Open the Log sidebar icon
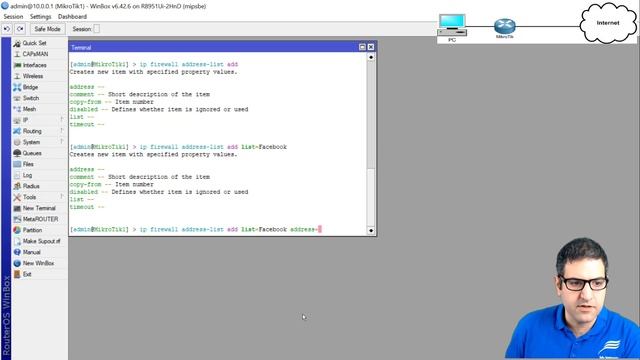This screenshot has width=640, height=360. [x=17, y=175]
